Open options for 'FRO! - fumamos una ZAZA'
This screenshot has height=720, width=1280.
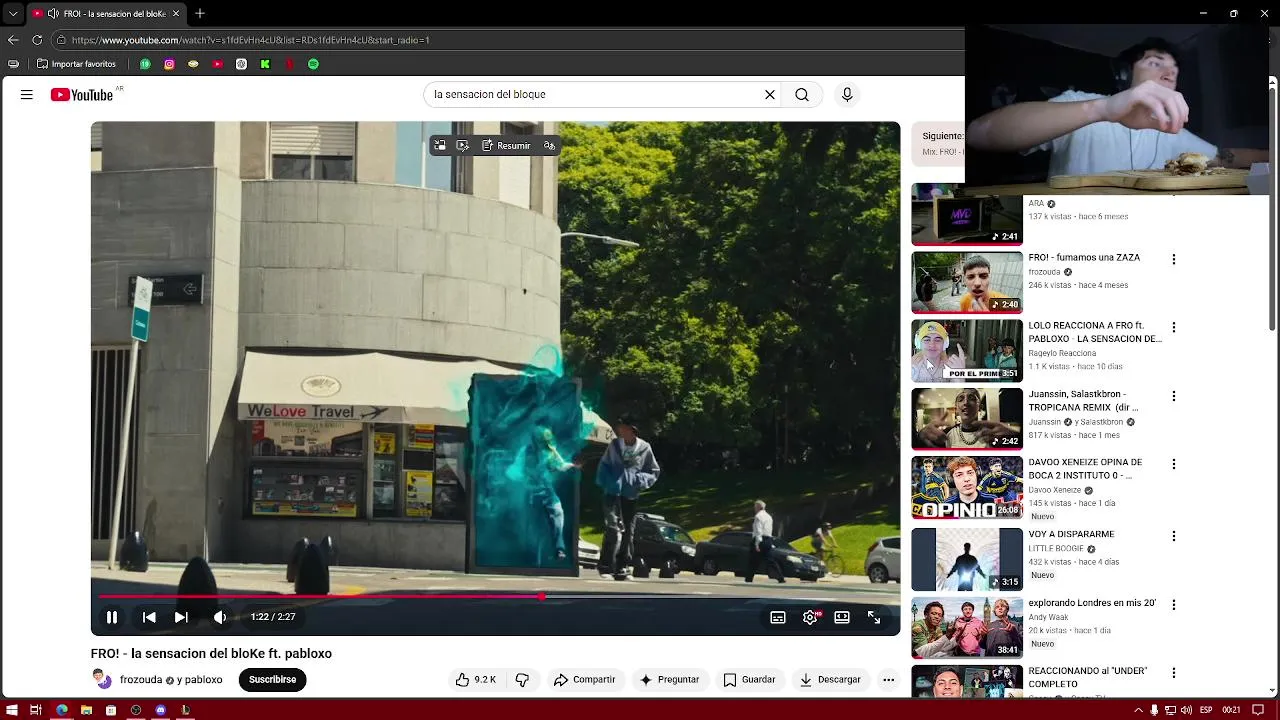[1174, 259]
